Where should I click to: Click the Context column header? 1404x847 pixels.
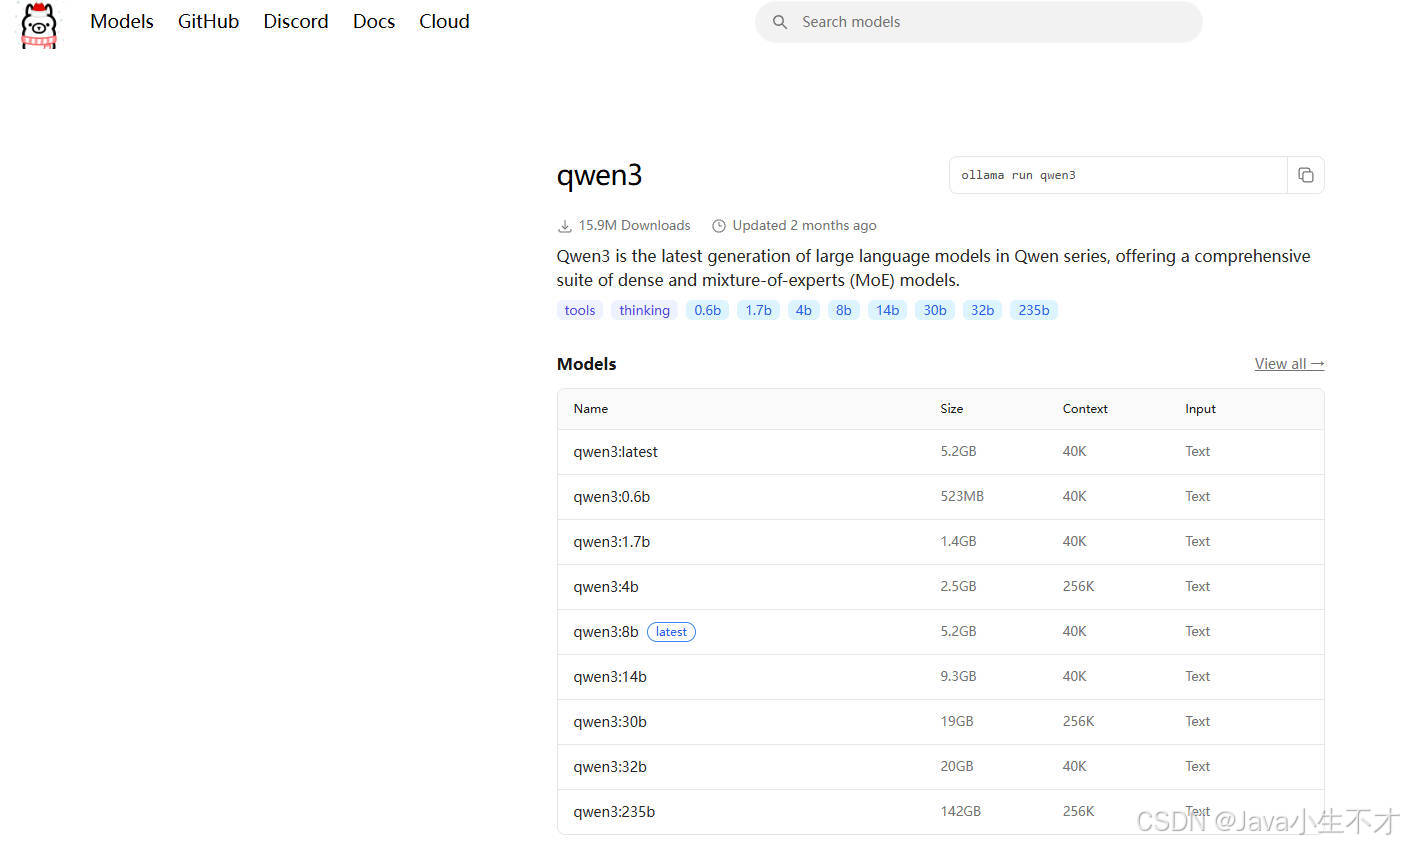pyautogui.click(x=1085, y=409)
